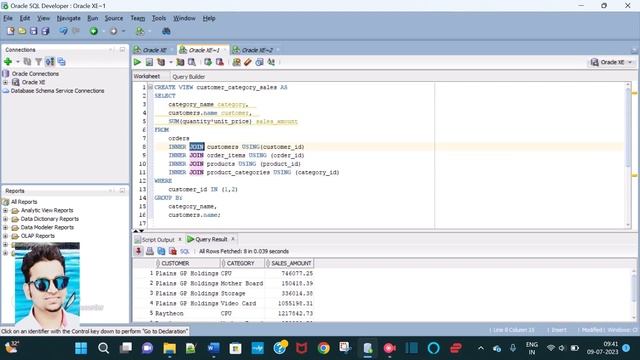Collapse the CREATE VIEW code fold marker
Image resolution: width=640 pixels, height=360 pixels.
150,87
